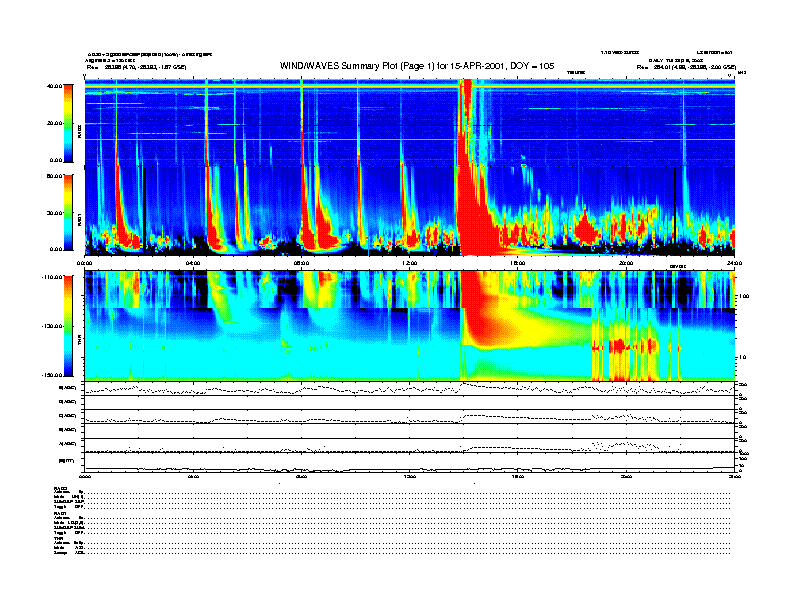Click the 04:00 tick label under RAD1 panel

pos(193,263)
